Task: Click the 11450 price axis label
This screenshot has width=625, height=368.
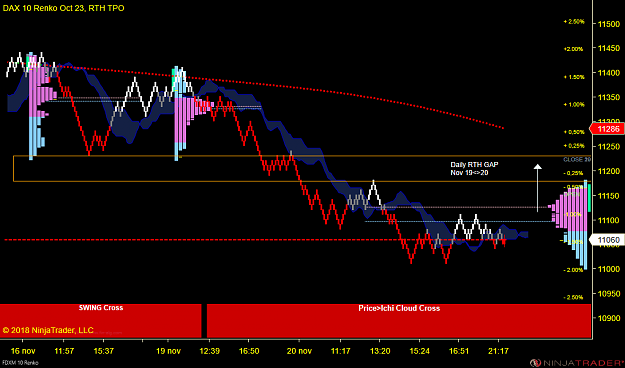Action: point(609,48)
